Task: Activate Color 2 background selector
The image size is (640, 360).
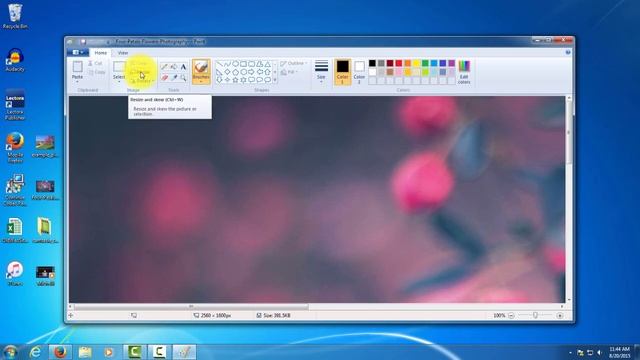Action: [359, 72]
